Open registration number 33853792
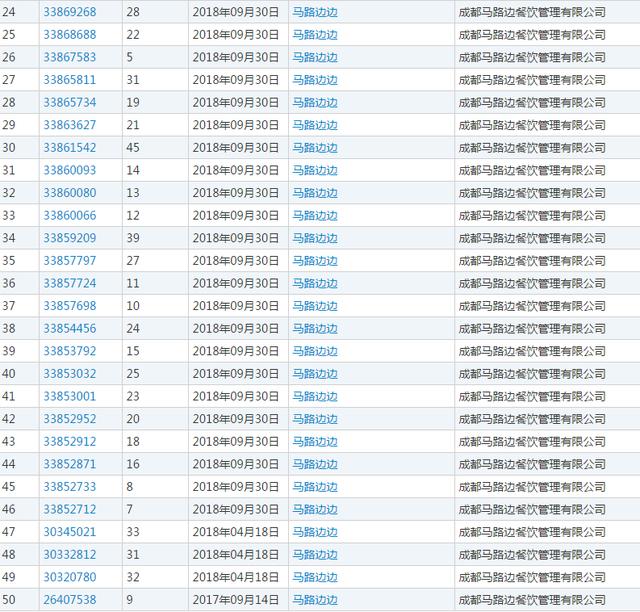 [x=70, y=351]
